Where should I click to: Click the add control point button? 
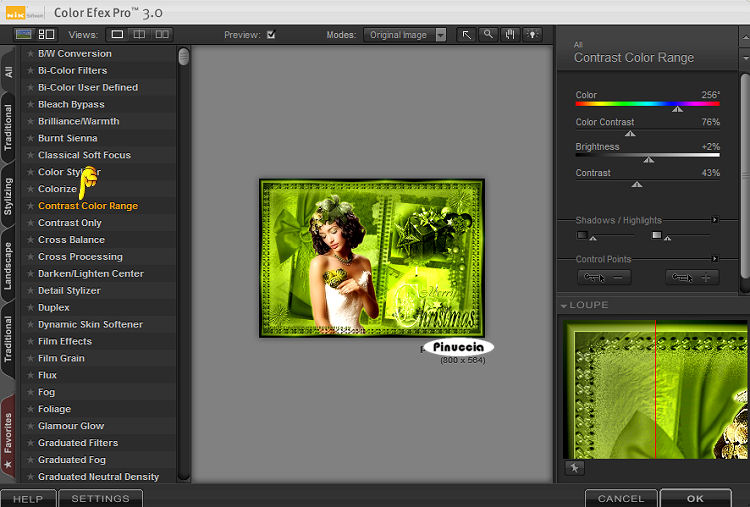click(x=692, y=277)
